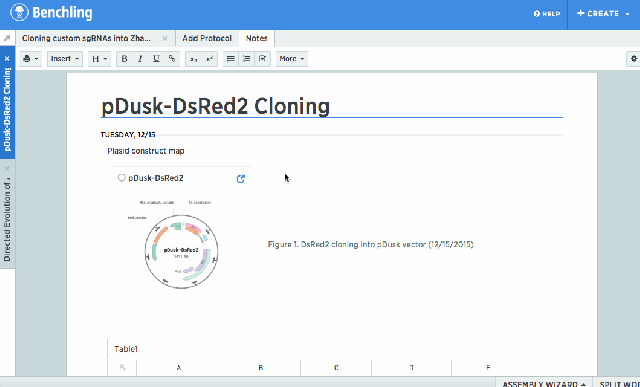Image resolution: width=640 pixels, height=387 pixels.
Task: Apply subscript formatting
Action: 194,59
